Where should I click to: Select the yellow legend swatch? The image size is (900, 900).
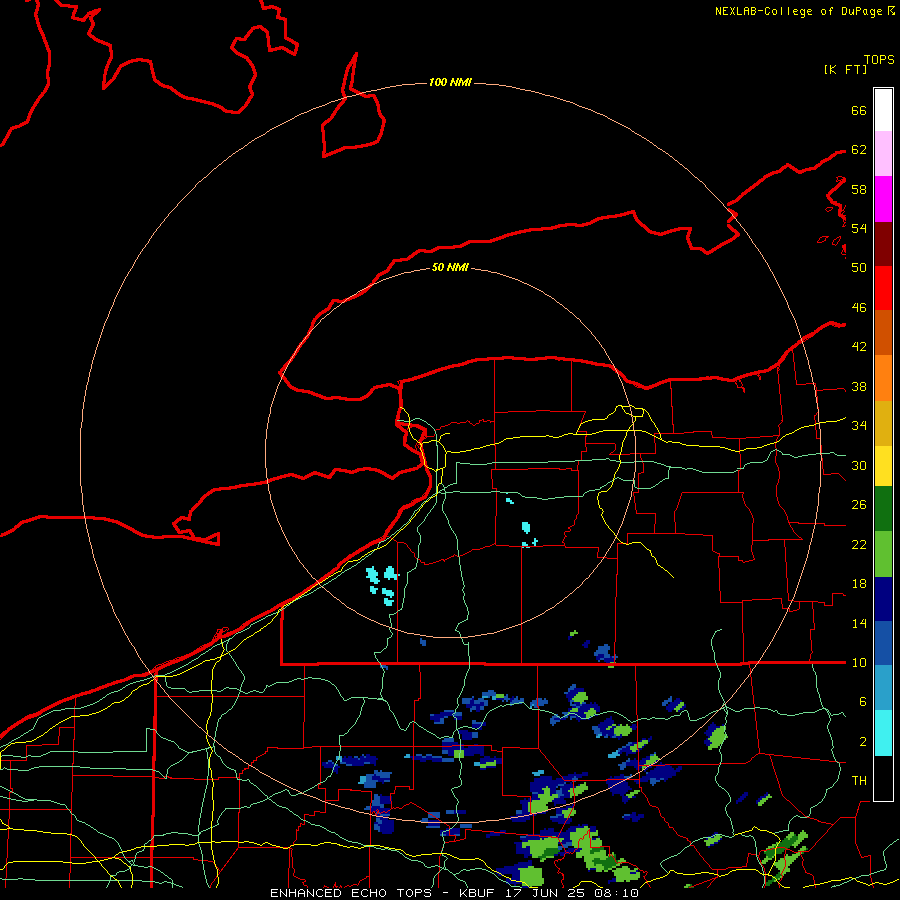[883, 466]
